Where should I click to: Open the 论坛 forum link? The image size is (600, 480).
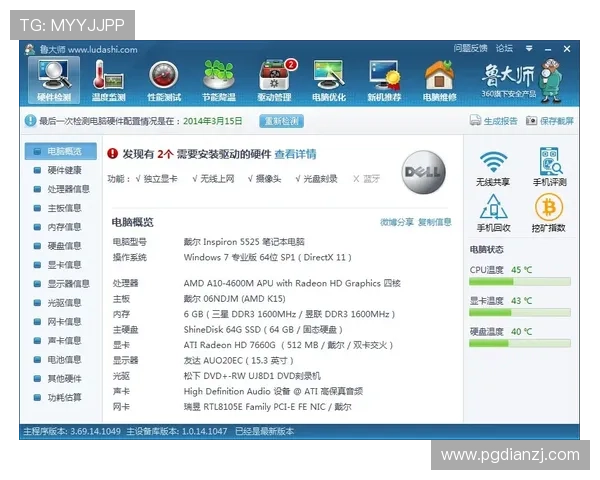(x=504, y=48)
